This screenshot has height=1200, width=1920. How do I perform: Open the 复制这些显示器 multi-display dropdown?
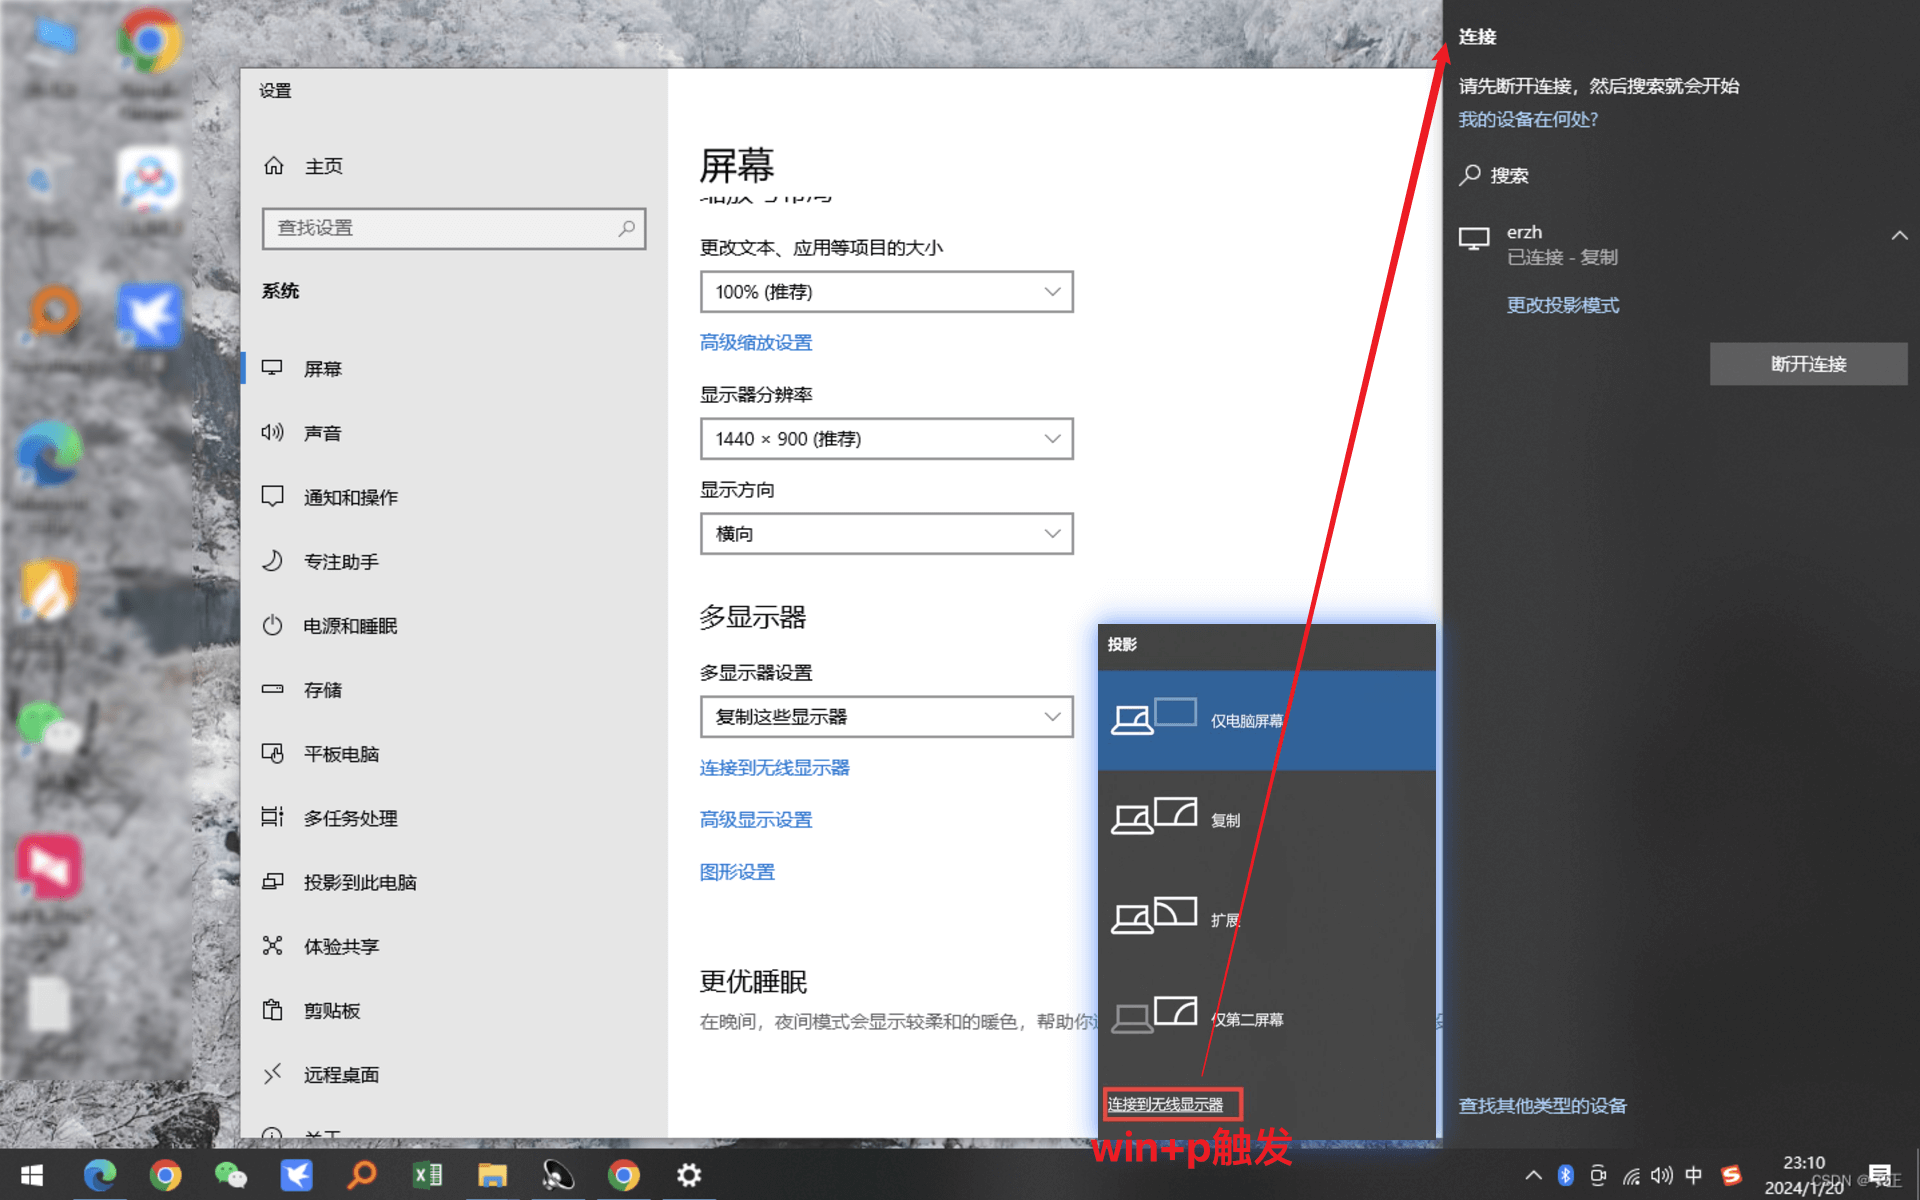(886, 716)
